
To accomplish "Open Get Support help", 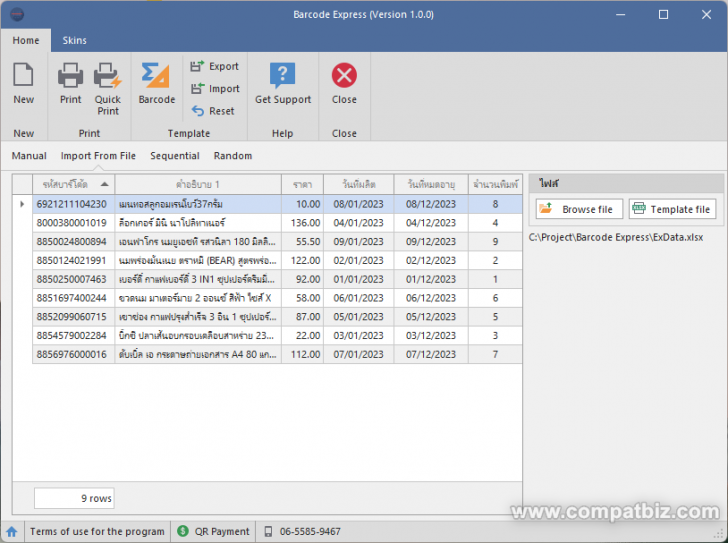I will tap(283, 84).
